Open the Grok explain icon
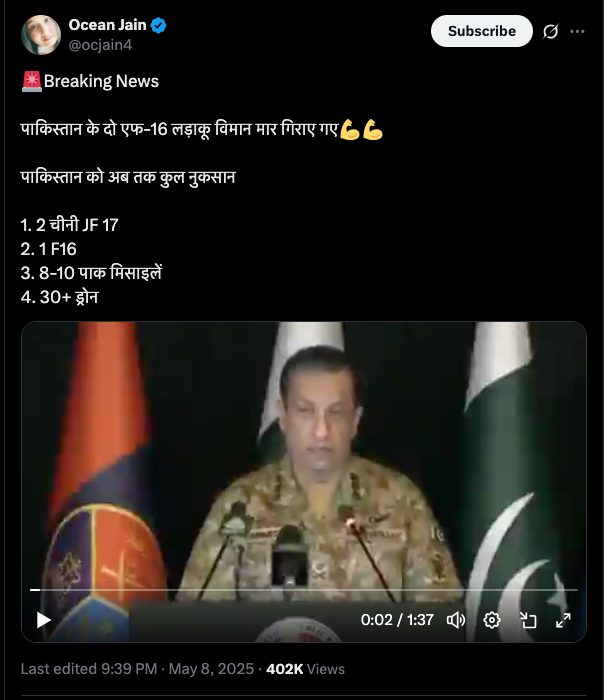 point(550,31)
